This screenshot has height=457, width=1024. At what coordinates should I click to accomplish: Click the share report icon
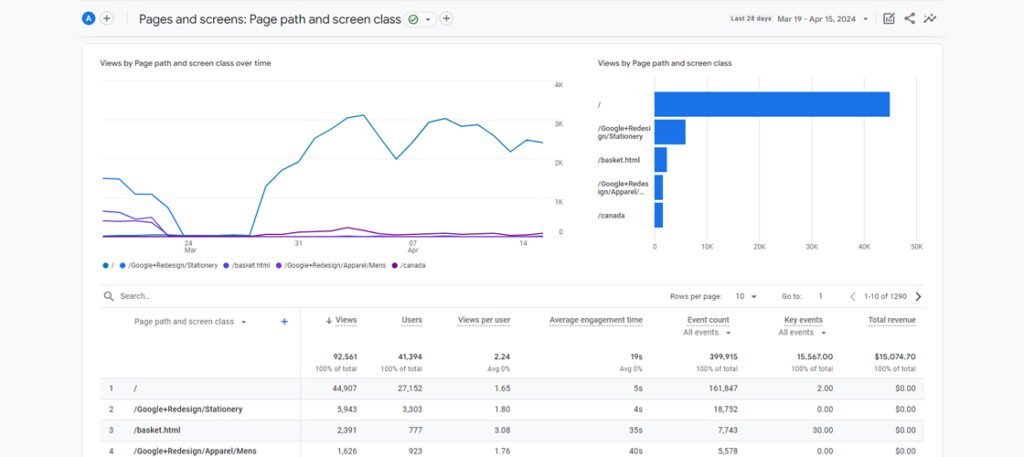tap(910, 18)
